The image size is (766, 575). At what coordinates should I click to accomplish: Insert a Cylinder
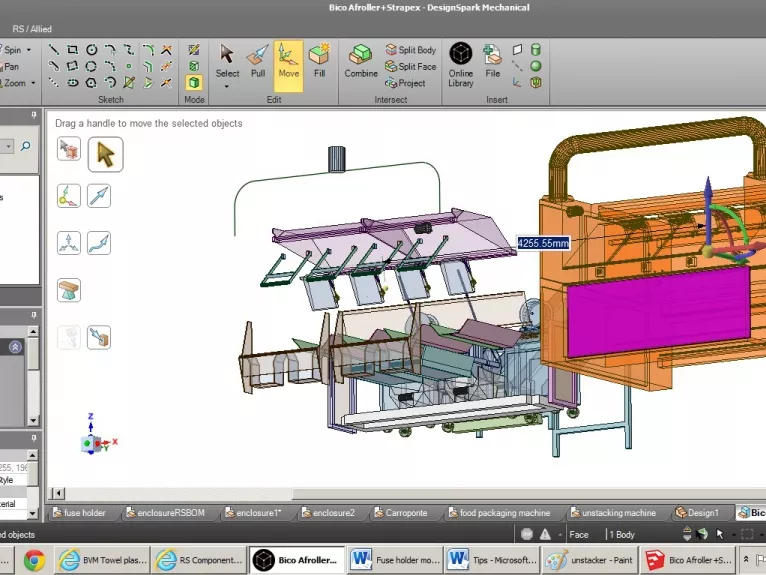click(x=536, y=49)
